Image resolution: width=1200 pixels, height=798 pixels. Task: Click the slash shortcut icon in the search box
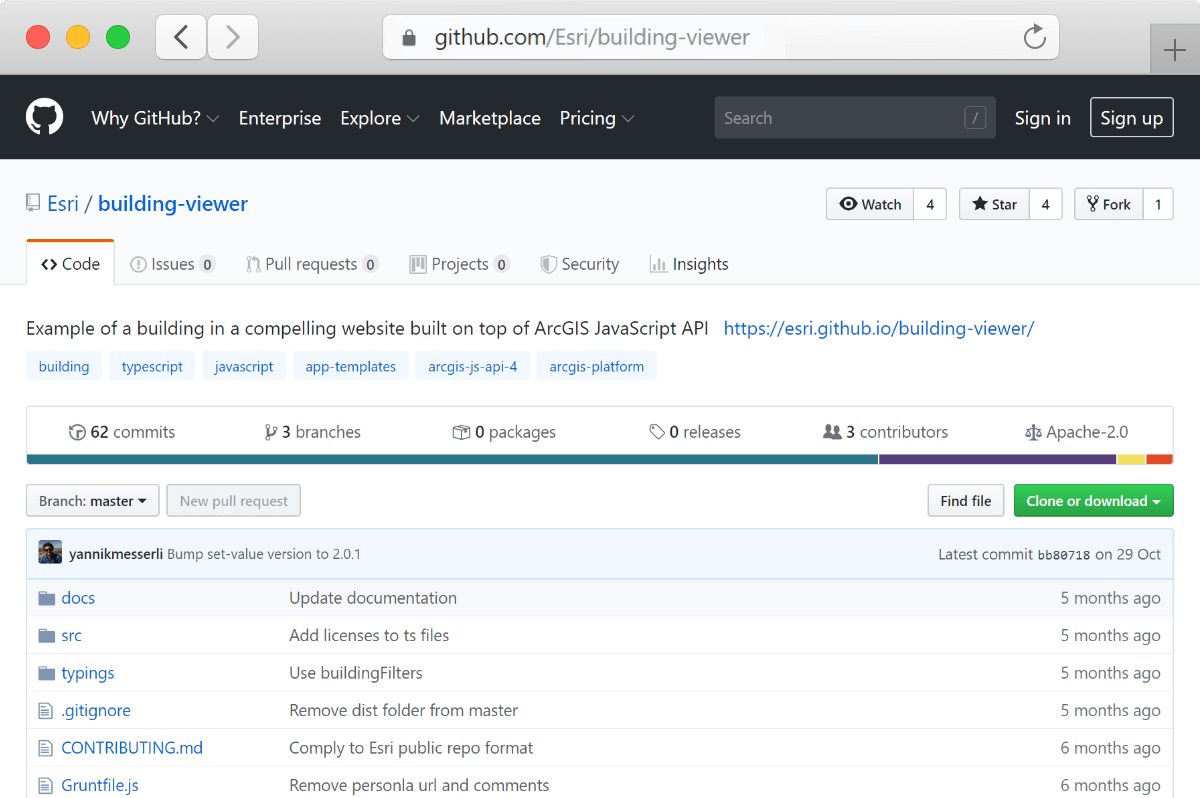pos(975,118)
